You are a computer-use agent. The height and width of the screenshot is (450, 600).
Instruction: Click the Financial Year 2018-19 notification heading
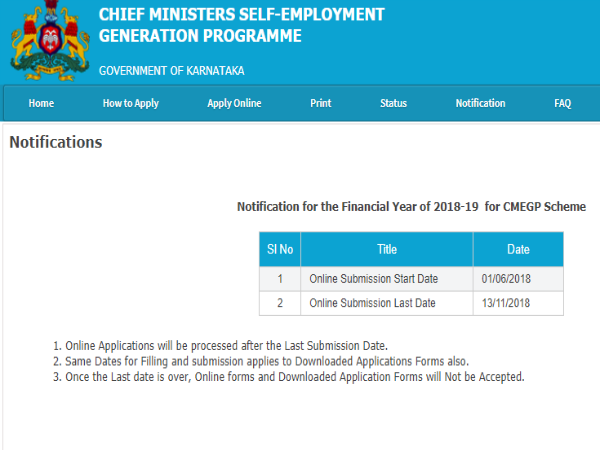(x=411, y=207)
